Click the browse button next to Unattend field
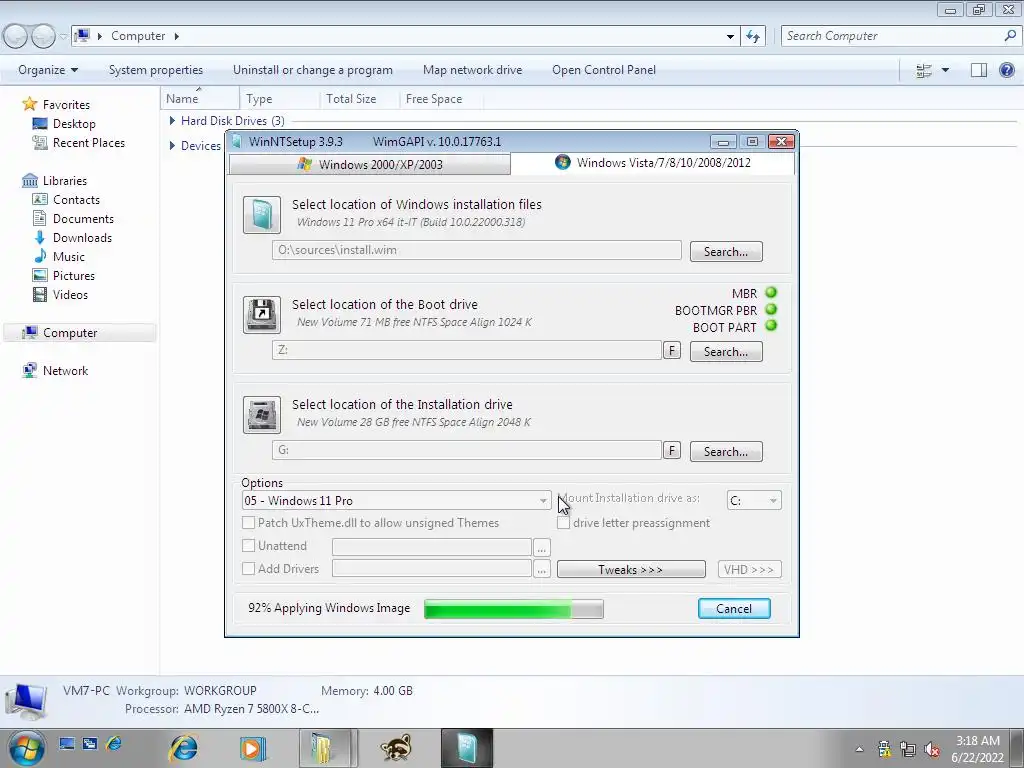Image resolution: width=1024 pixels, height=768 pixels. coord(541,547)
